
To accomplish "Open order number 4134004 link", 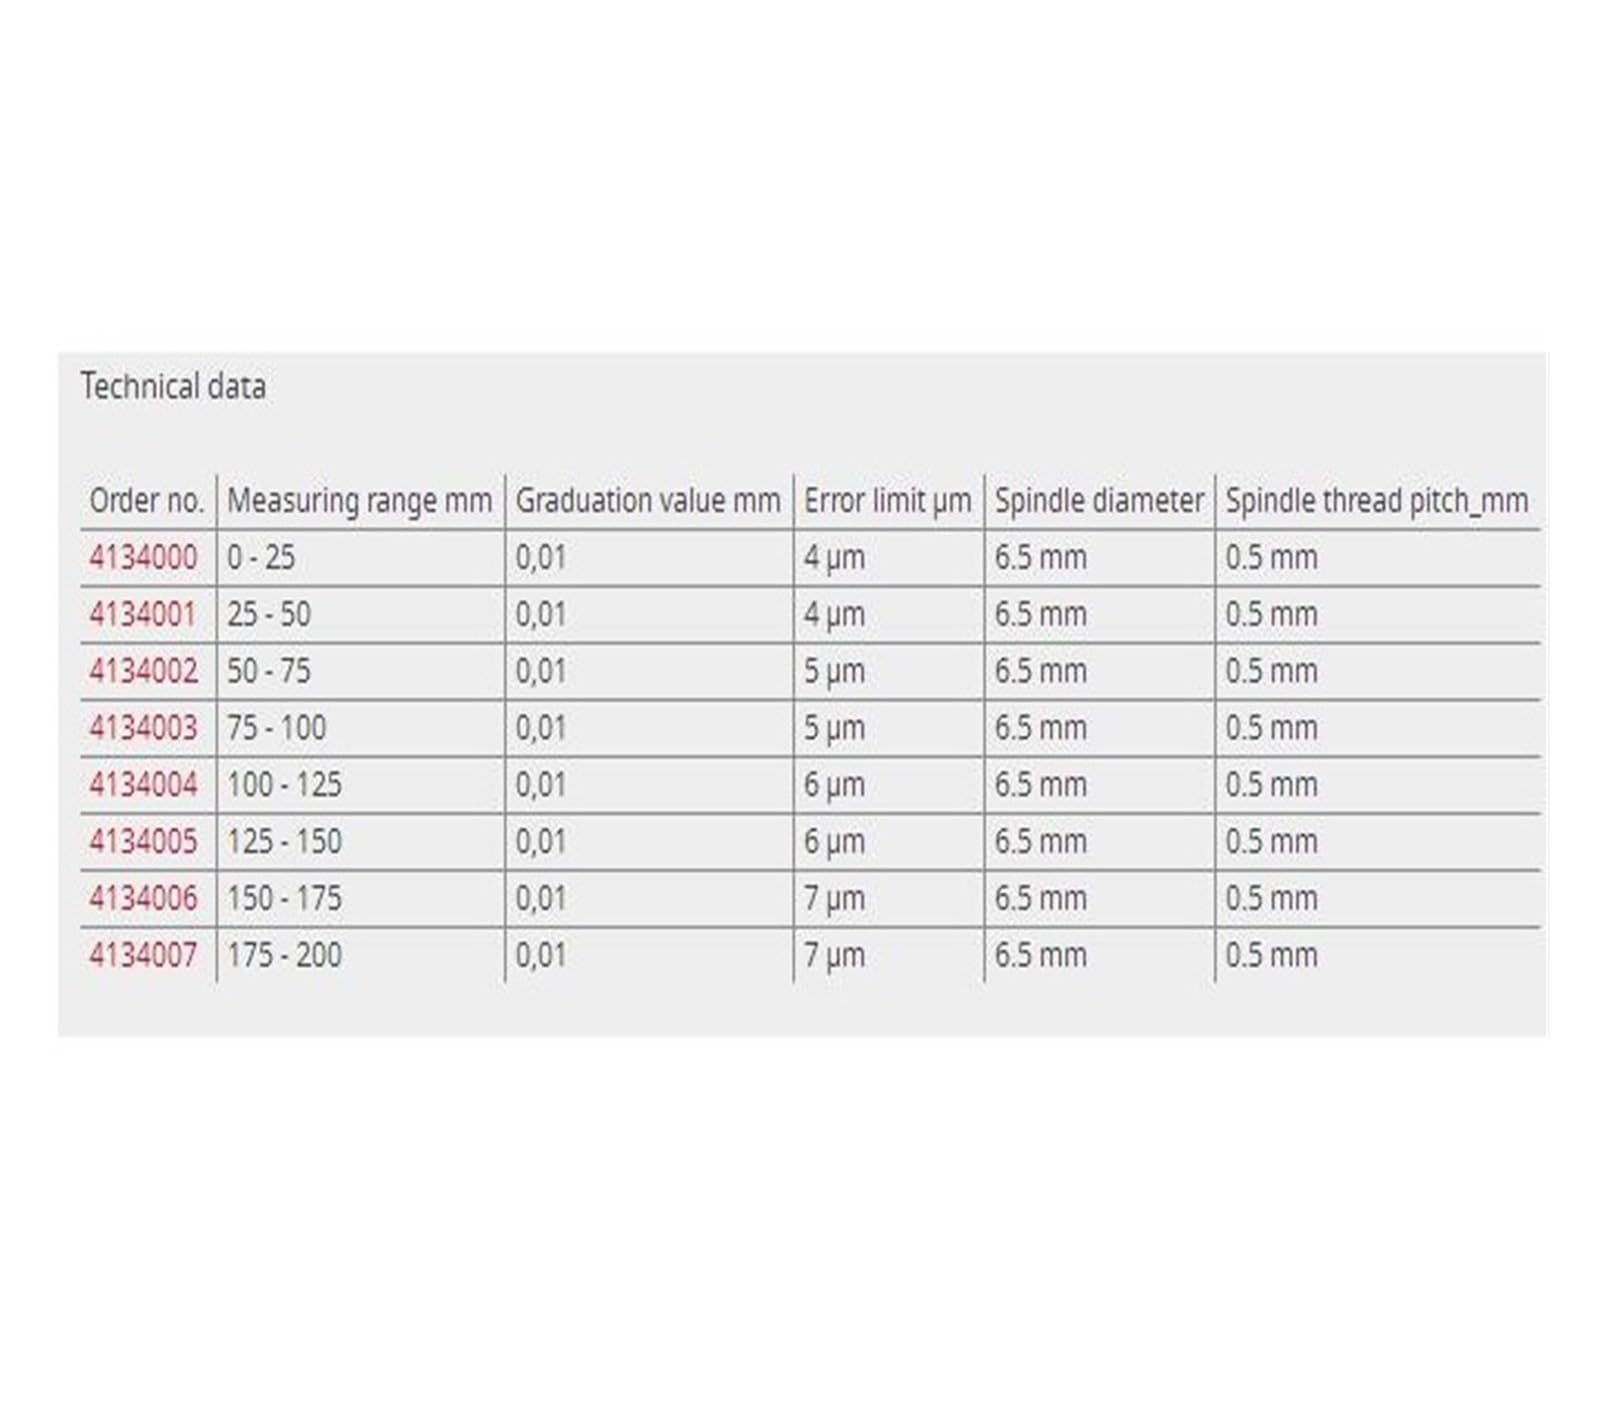I will pos(143,785).
